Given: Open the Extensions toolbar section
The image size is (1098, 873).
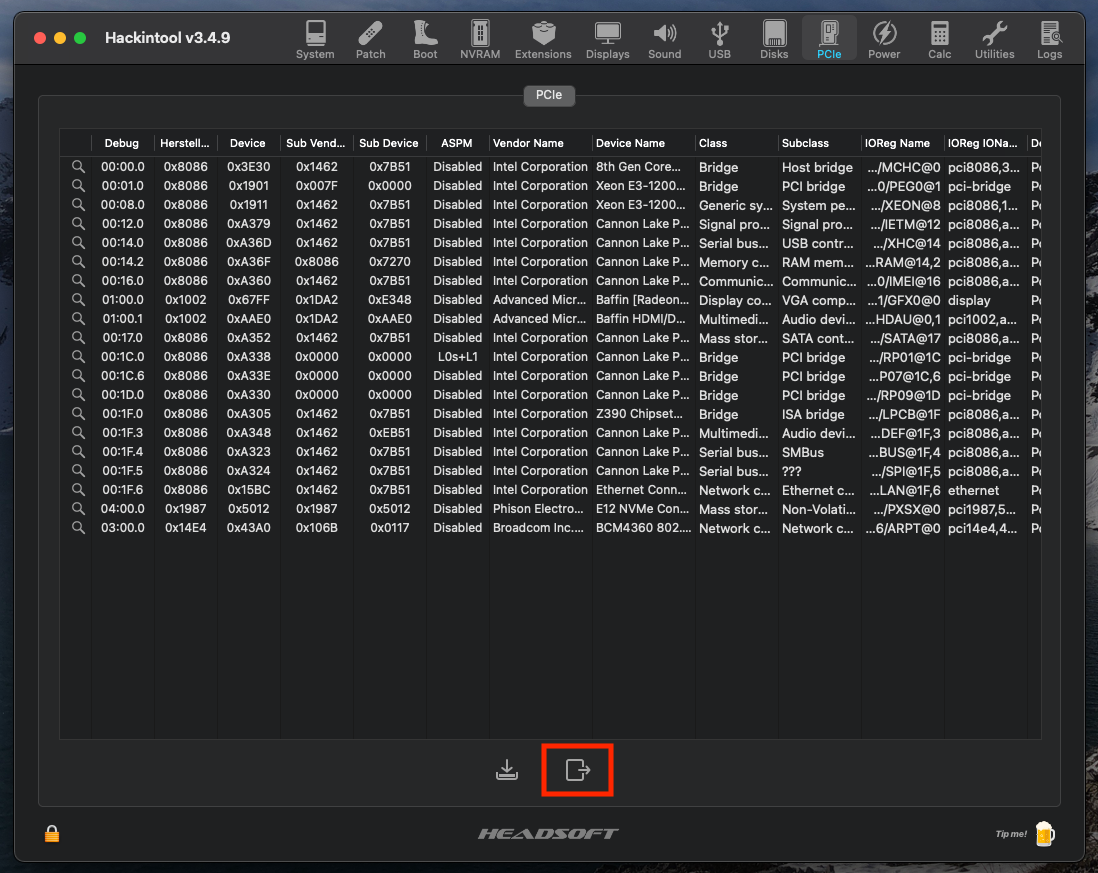Looking at the screenshot, I should [x=543, y=39].
